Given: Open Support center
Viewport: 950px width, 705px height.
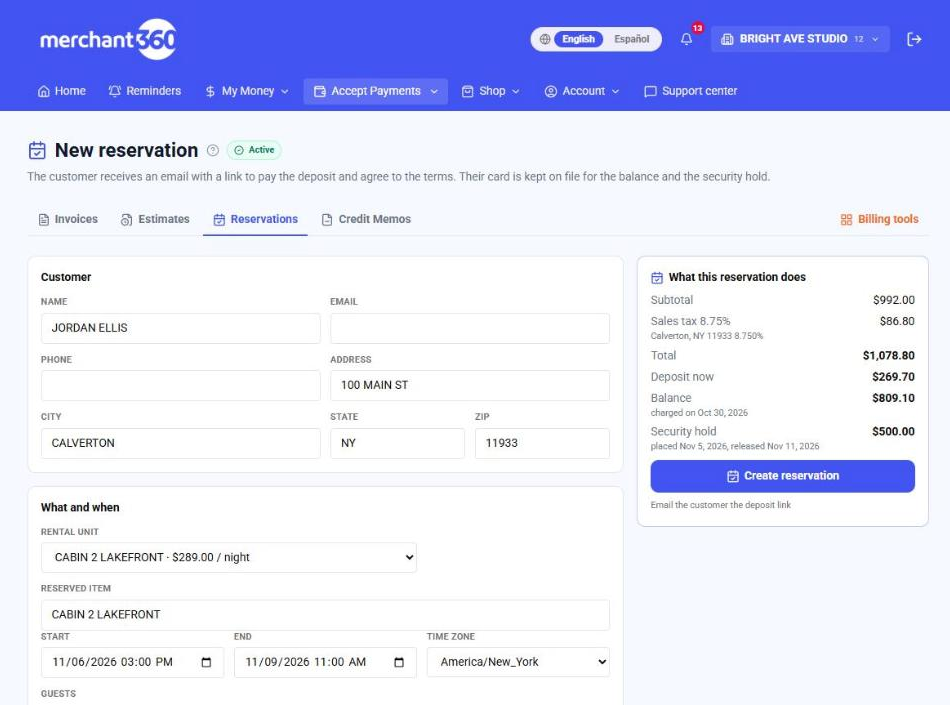Looking at the screenshot, I should point(691,91).
